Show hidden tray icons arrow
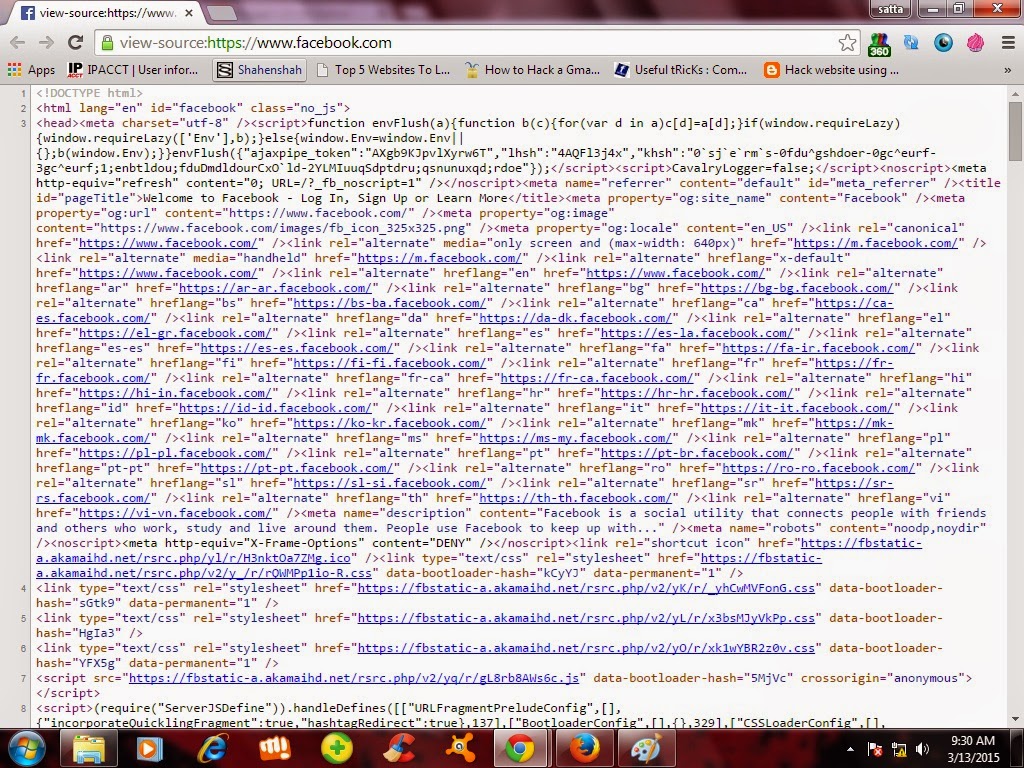Viewport: 1024px width, 768px height. [850, 750]
